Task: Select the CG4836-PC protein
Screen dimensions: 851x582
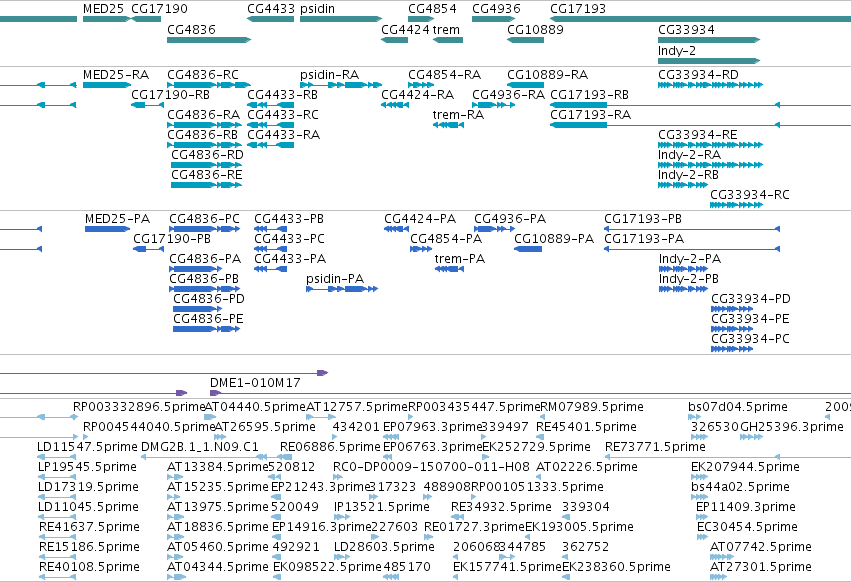Action: point(205,219)
